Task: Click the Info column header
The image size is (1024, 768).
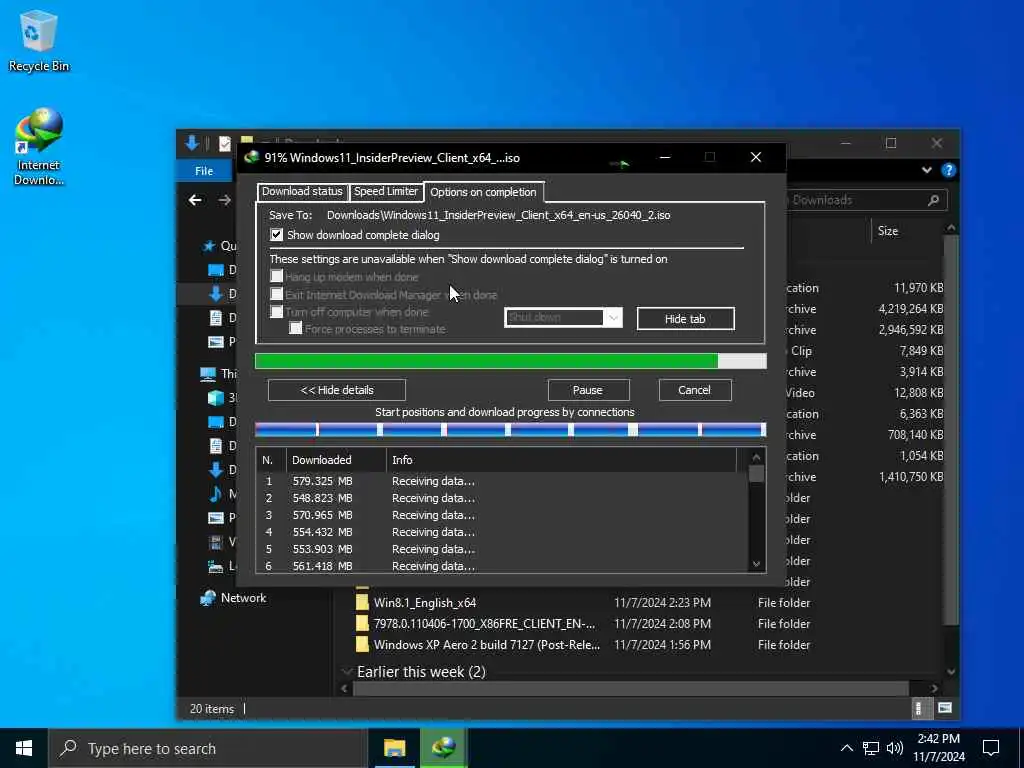Action: 562,460
